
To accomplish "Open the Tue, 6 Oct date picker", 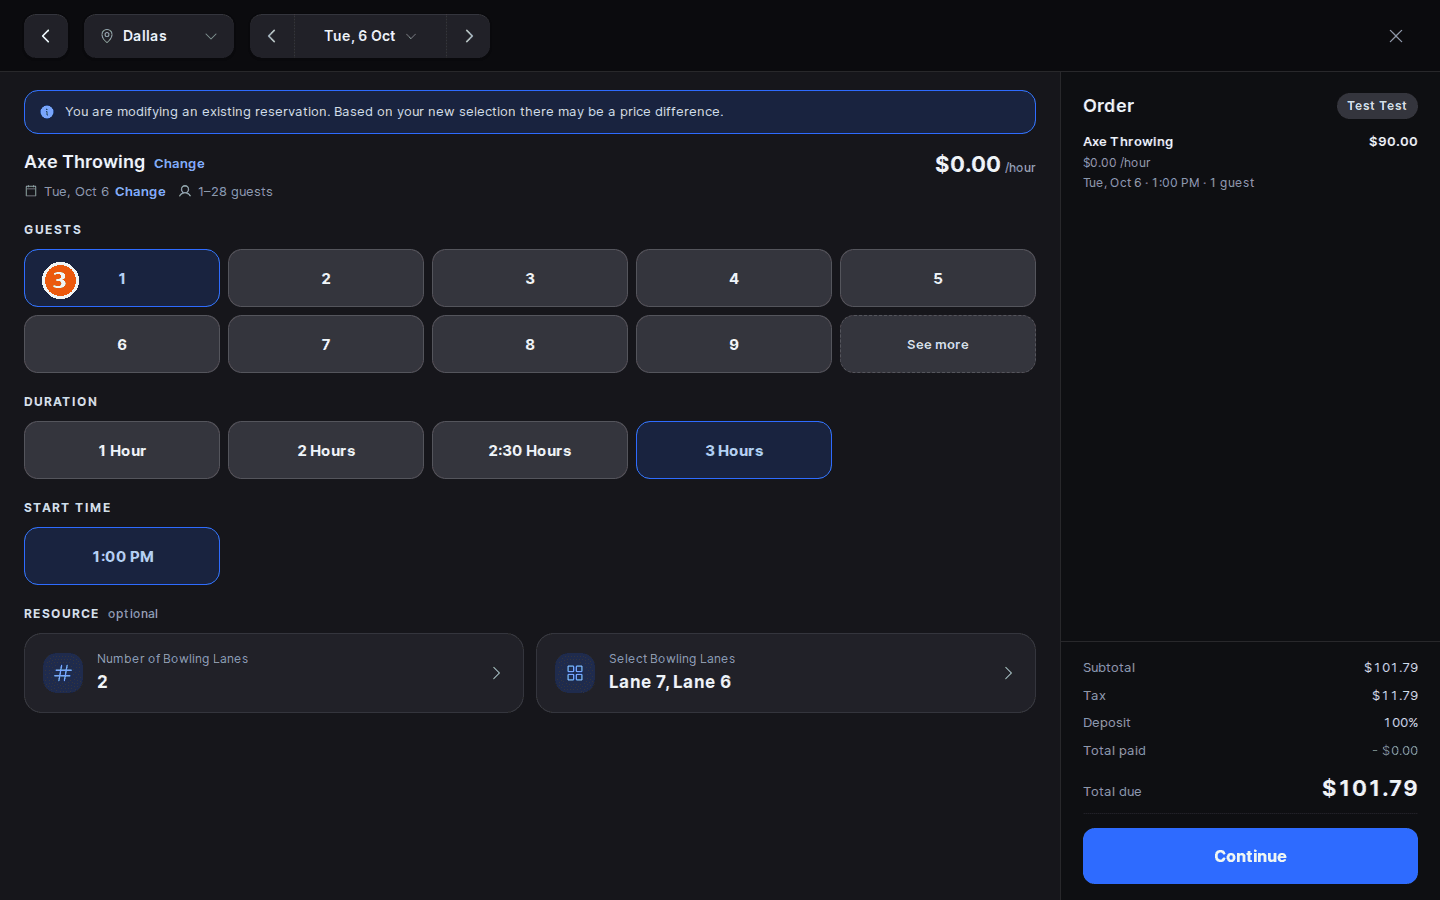I will [x=370, y=36].
